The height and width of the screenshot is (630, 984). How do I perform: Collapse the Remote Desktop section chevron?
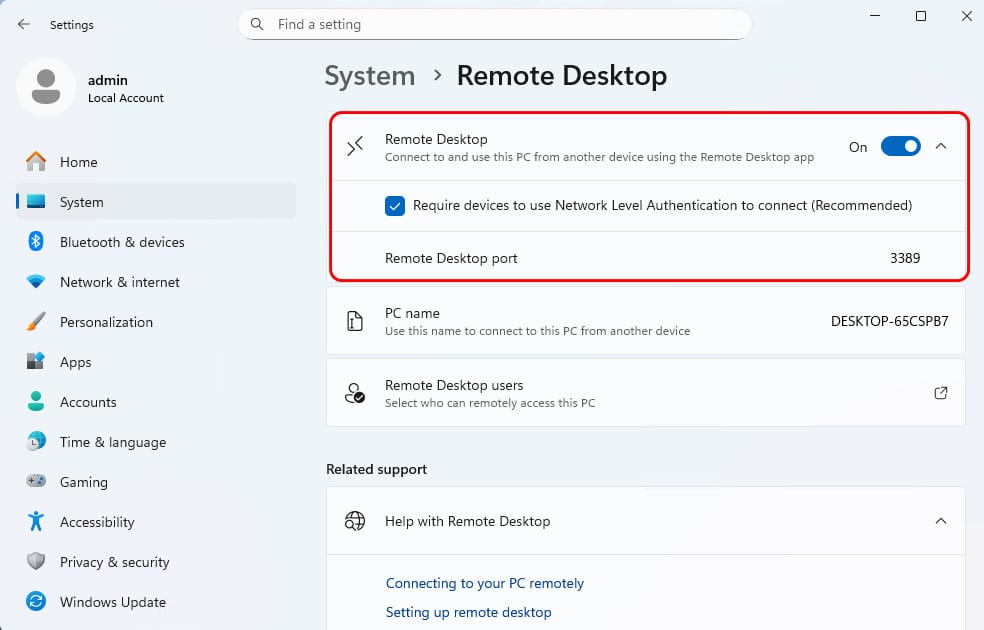click(x=941, y=146)
